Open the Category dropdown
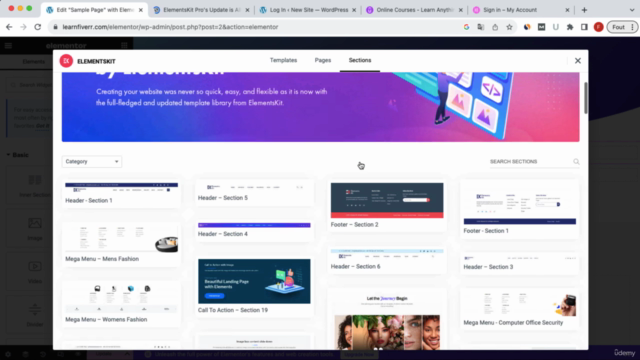This screenshot has height=360, width=640. click(x=92, y=162)
